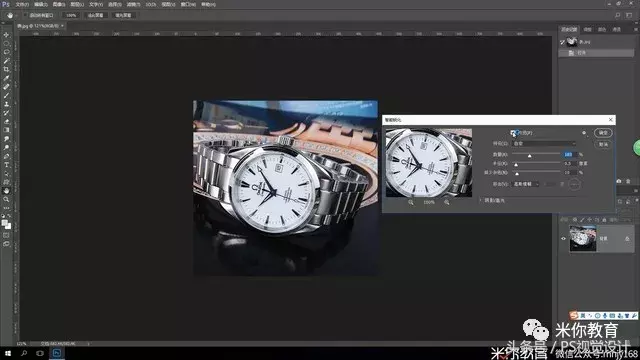This screenshot has height=360, width=640.
Task: Click the zoom-out magnifier under dialog preview
Action: point(411,202)
